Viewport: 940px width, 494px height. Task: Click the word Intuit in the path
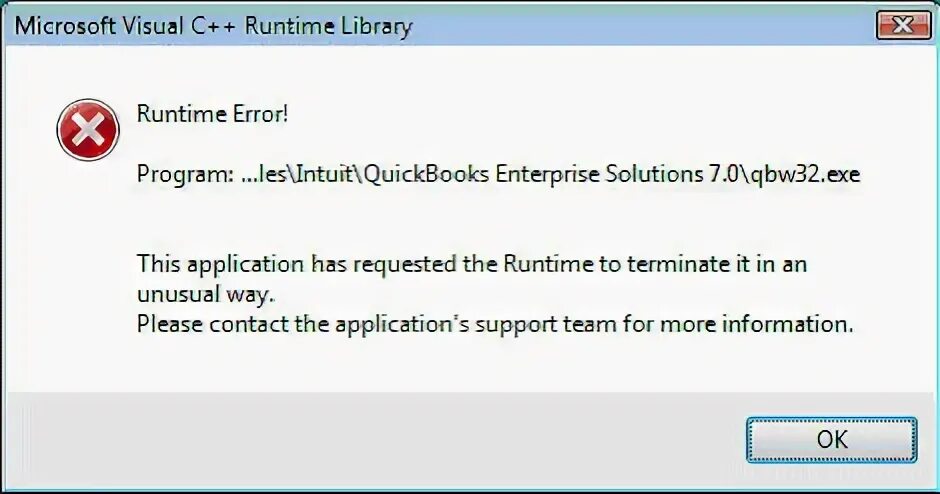324,174
